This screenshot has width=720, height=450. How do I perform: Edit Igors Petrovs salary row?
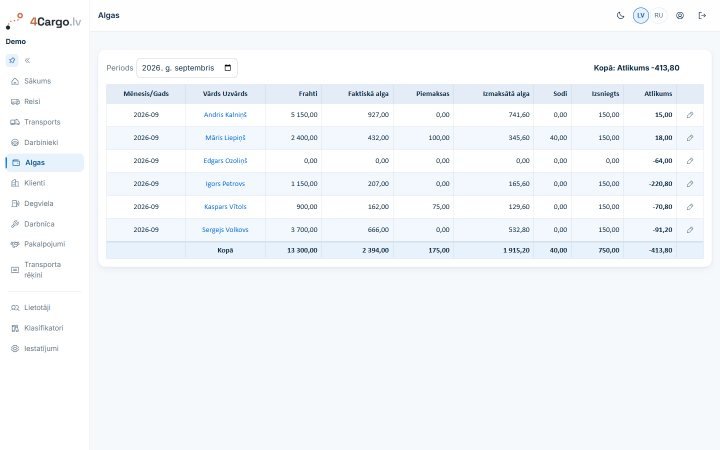pos(690,184)
